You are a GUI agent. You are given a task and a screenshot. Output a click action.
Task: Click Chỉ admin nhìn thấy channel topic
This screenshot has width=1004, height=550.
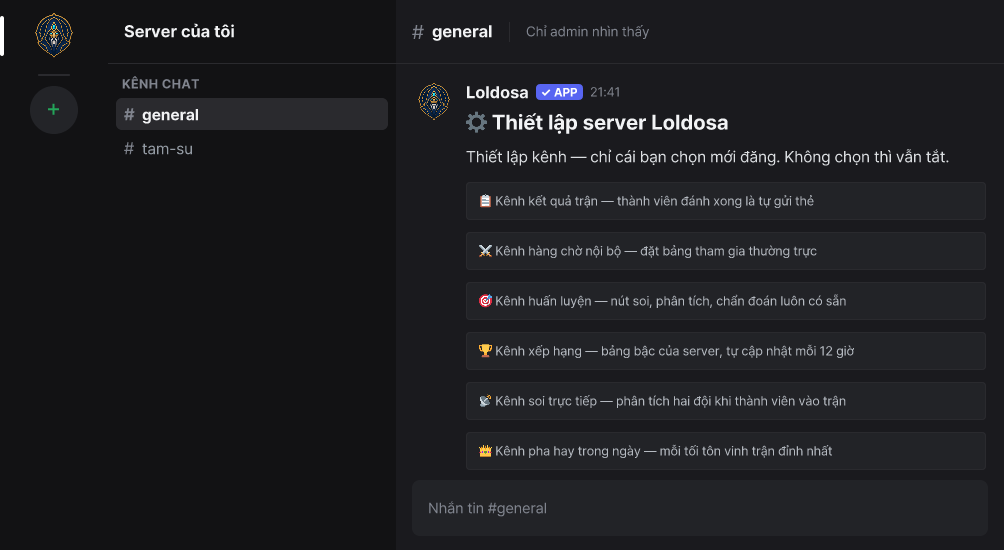tap(587, 31)
